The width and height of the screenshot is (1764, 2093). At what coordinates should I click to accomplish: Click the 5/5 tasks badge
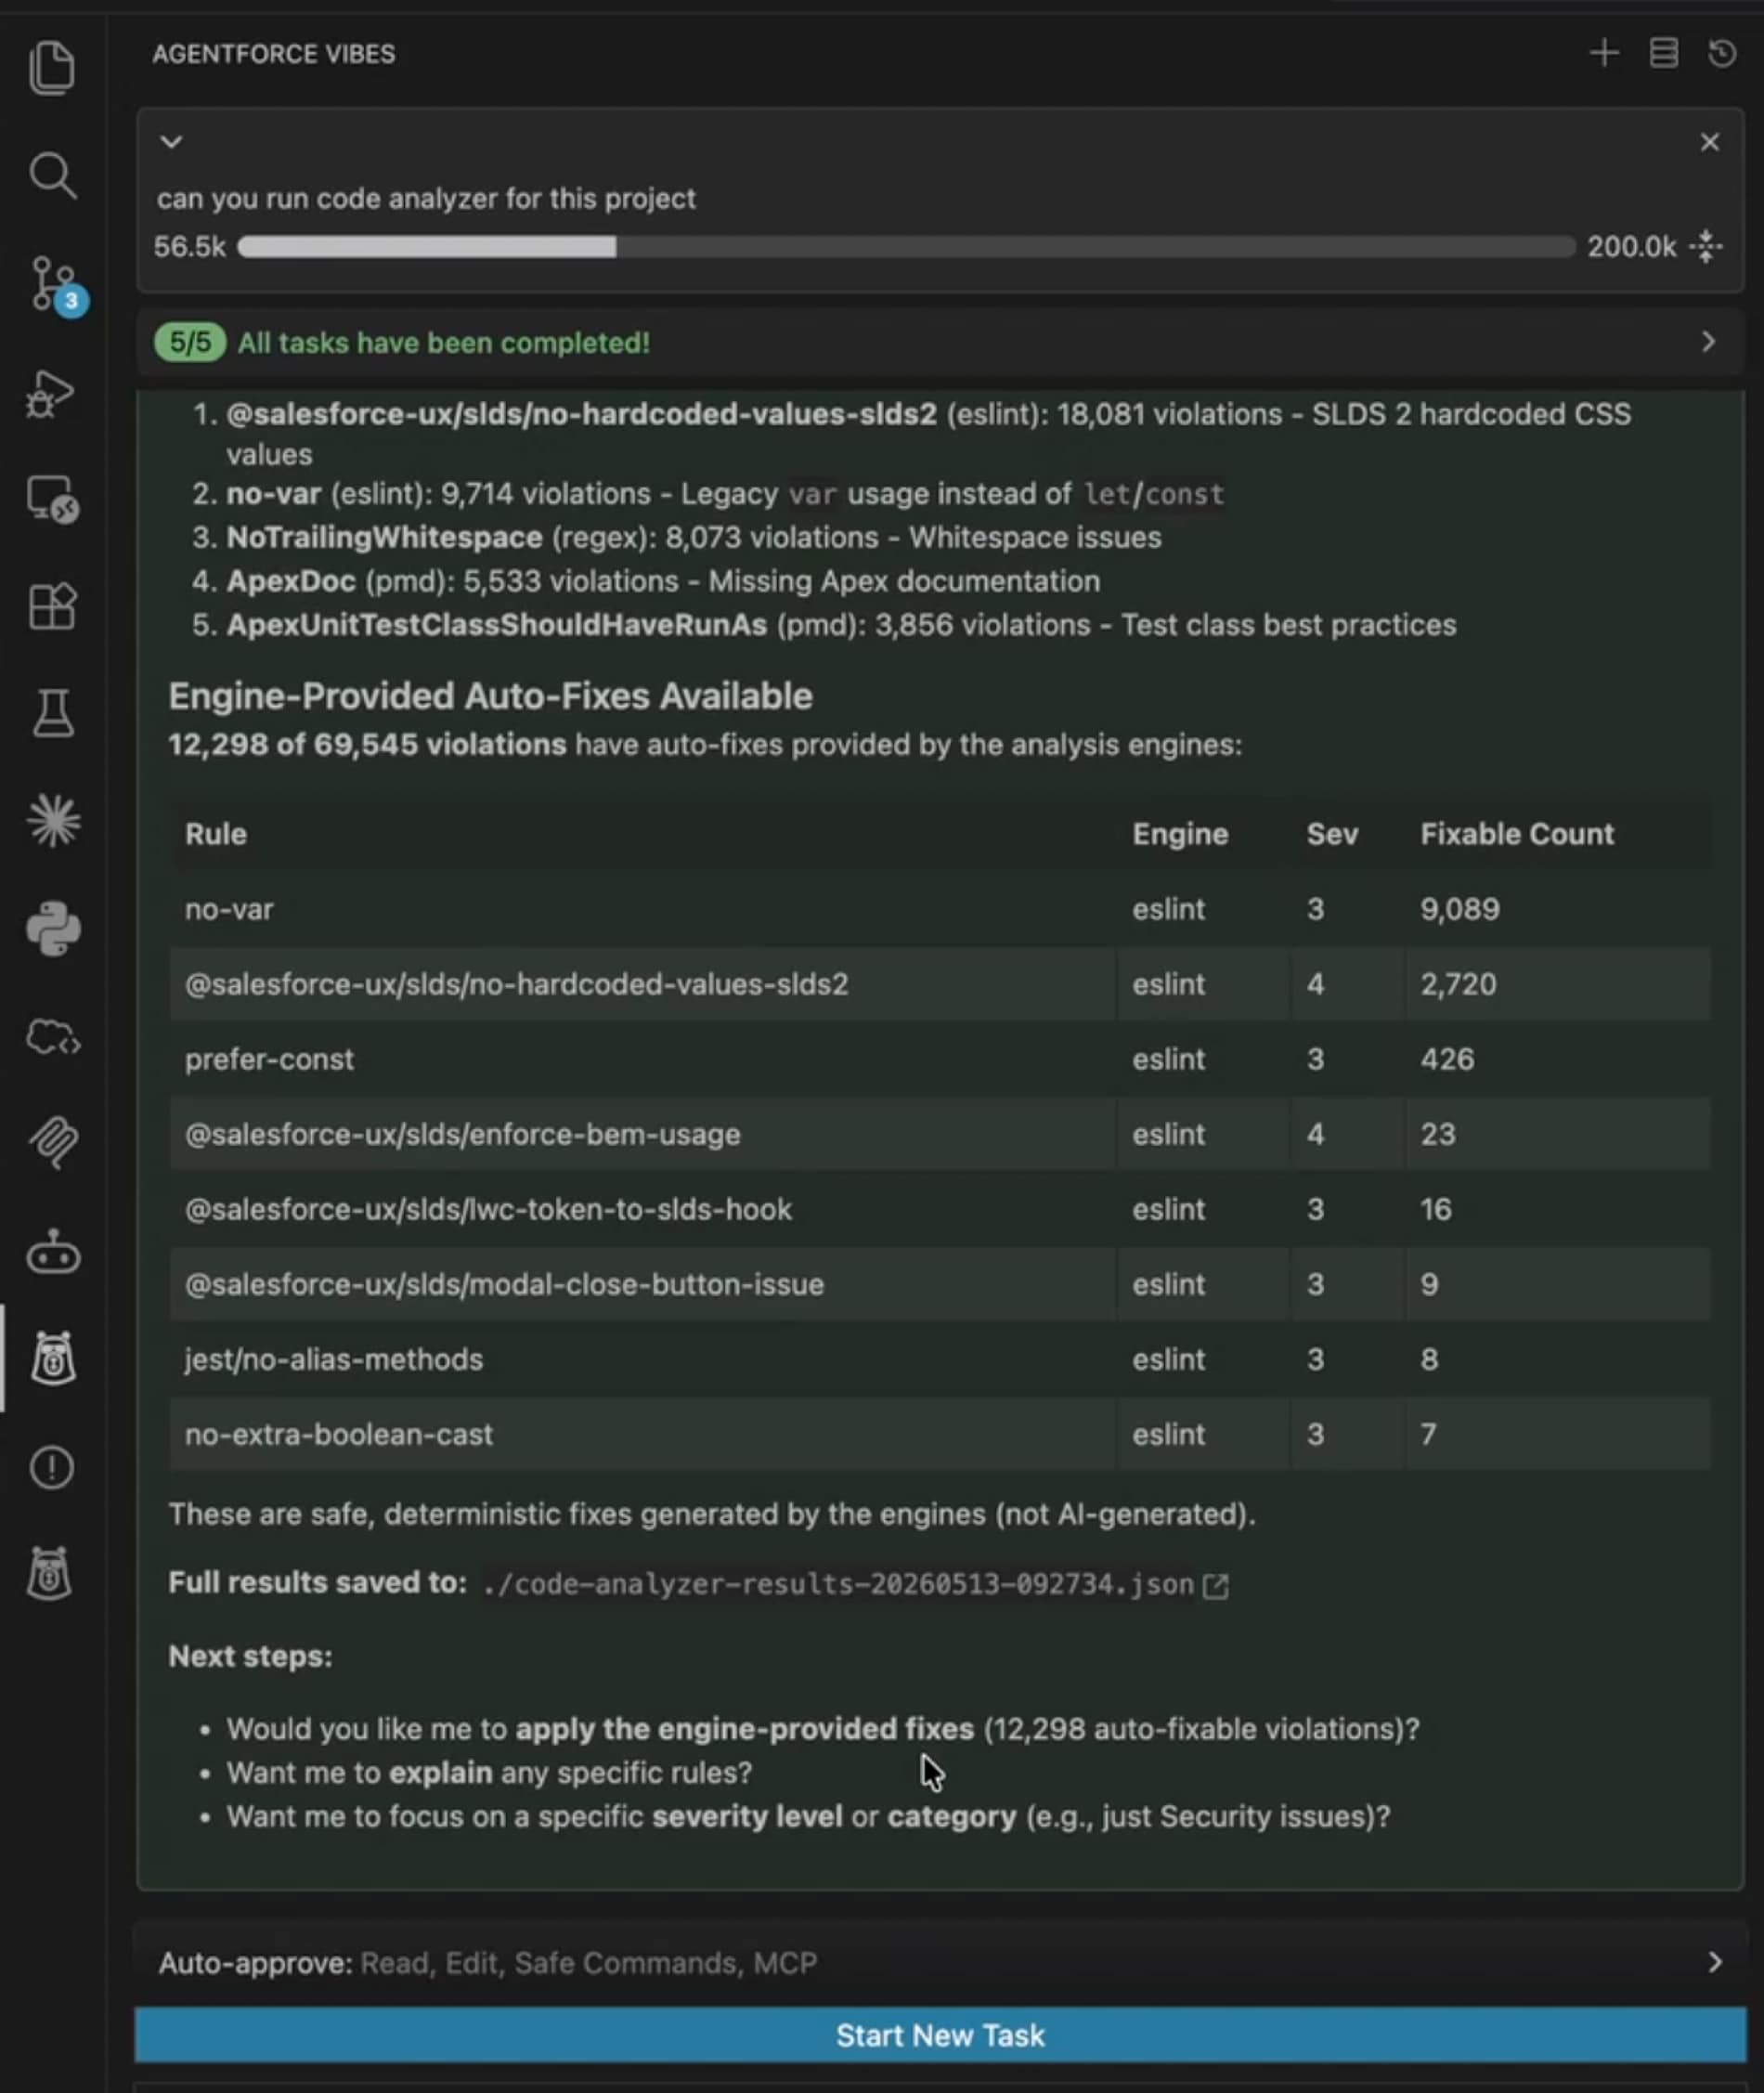pos(190,342)
